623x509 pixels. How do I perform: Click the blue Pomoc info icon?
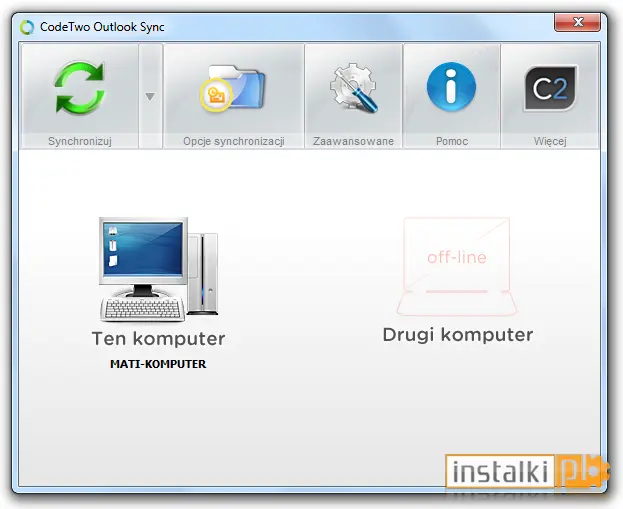click(451, 87)
